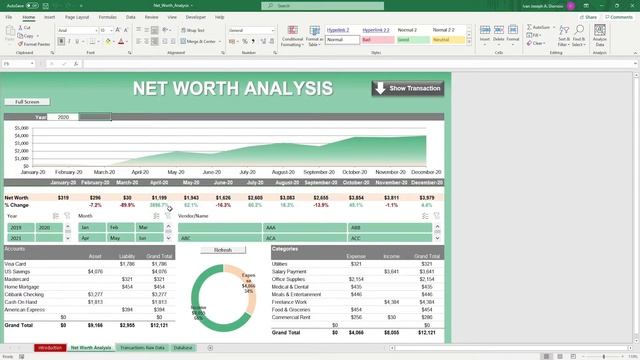Toggle Wrap Text
640x360 pixels.
[192, 30]
